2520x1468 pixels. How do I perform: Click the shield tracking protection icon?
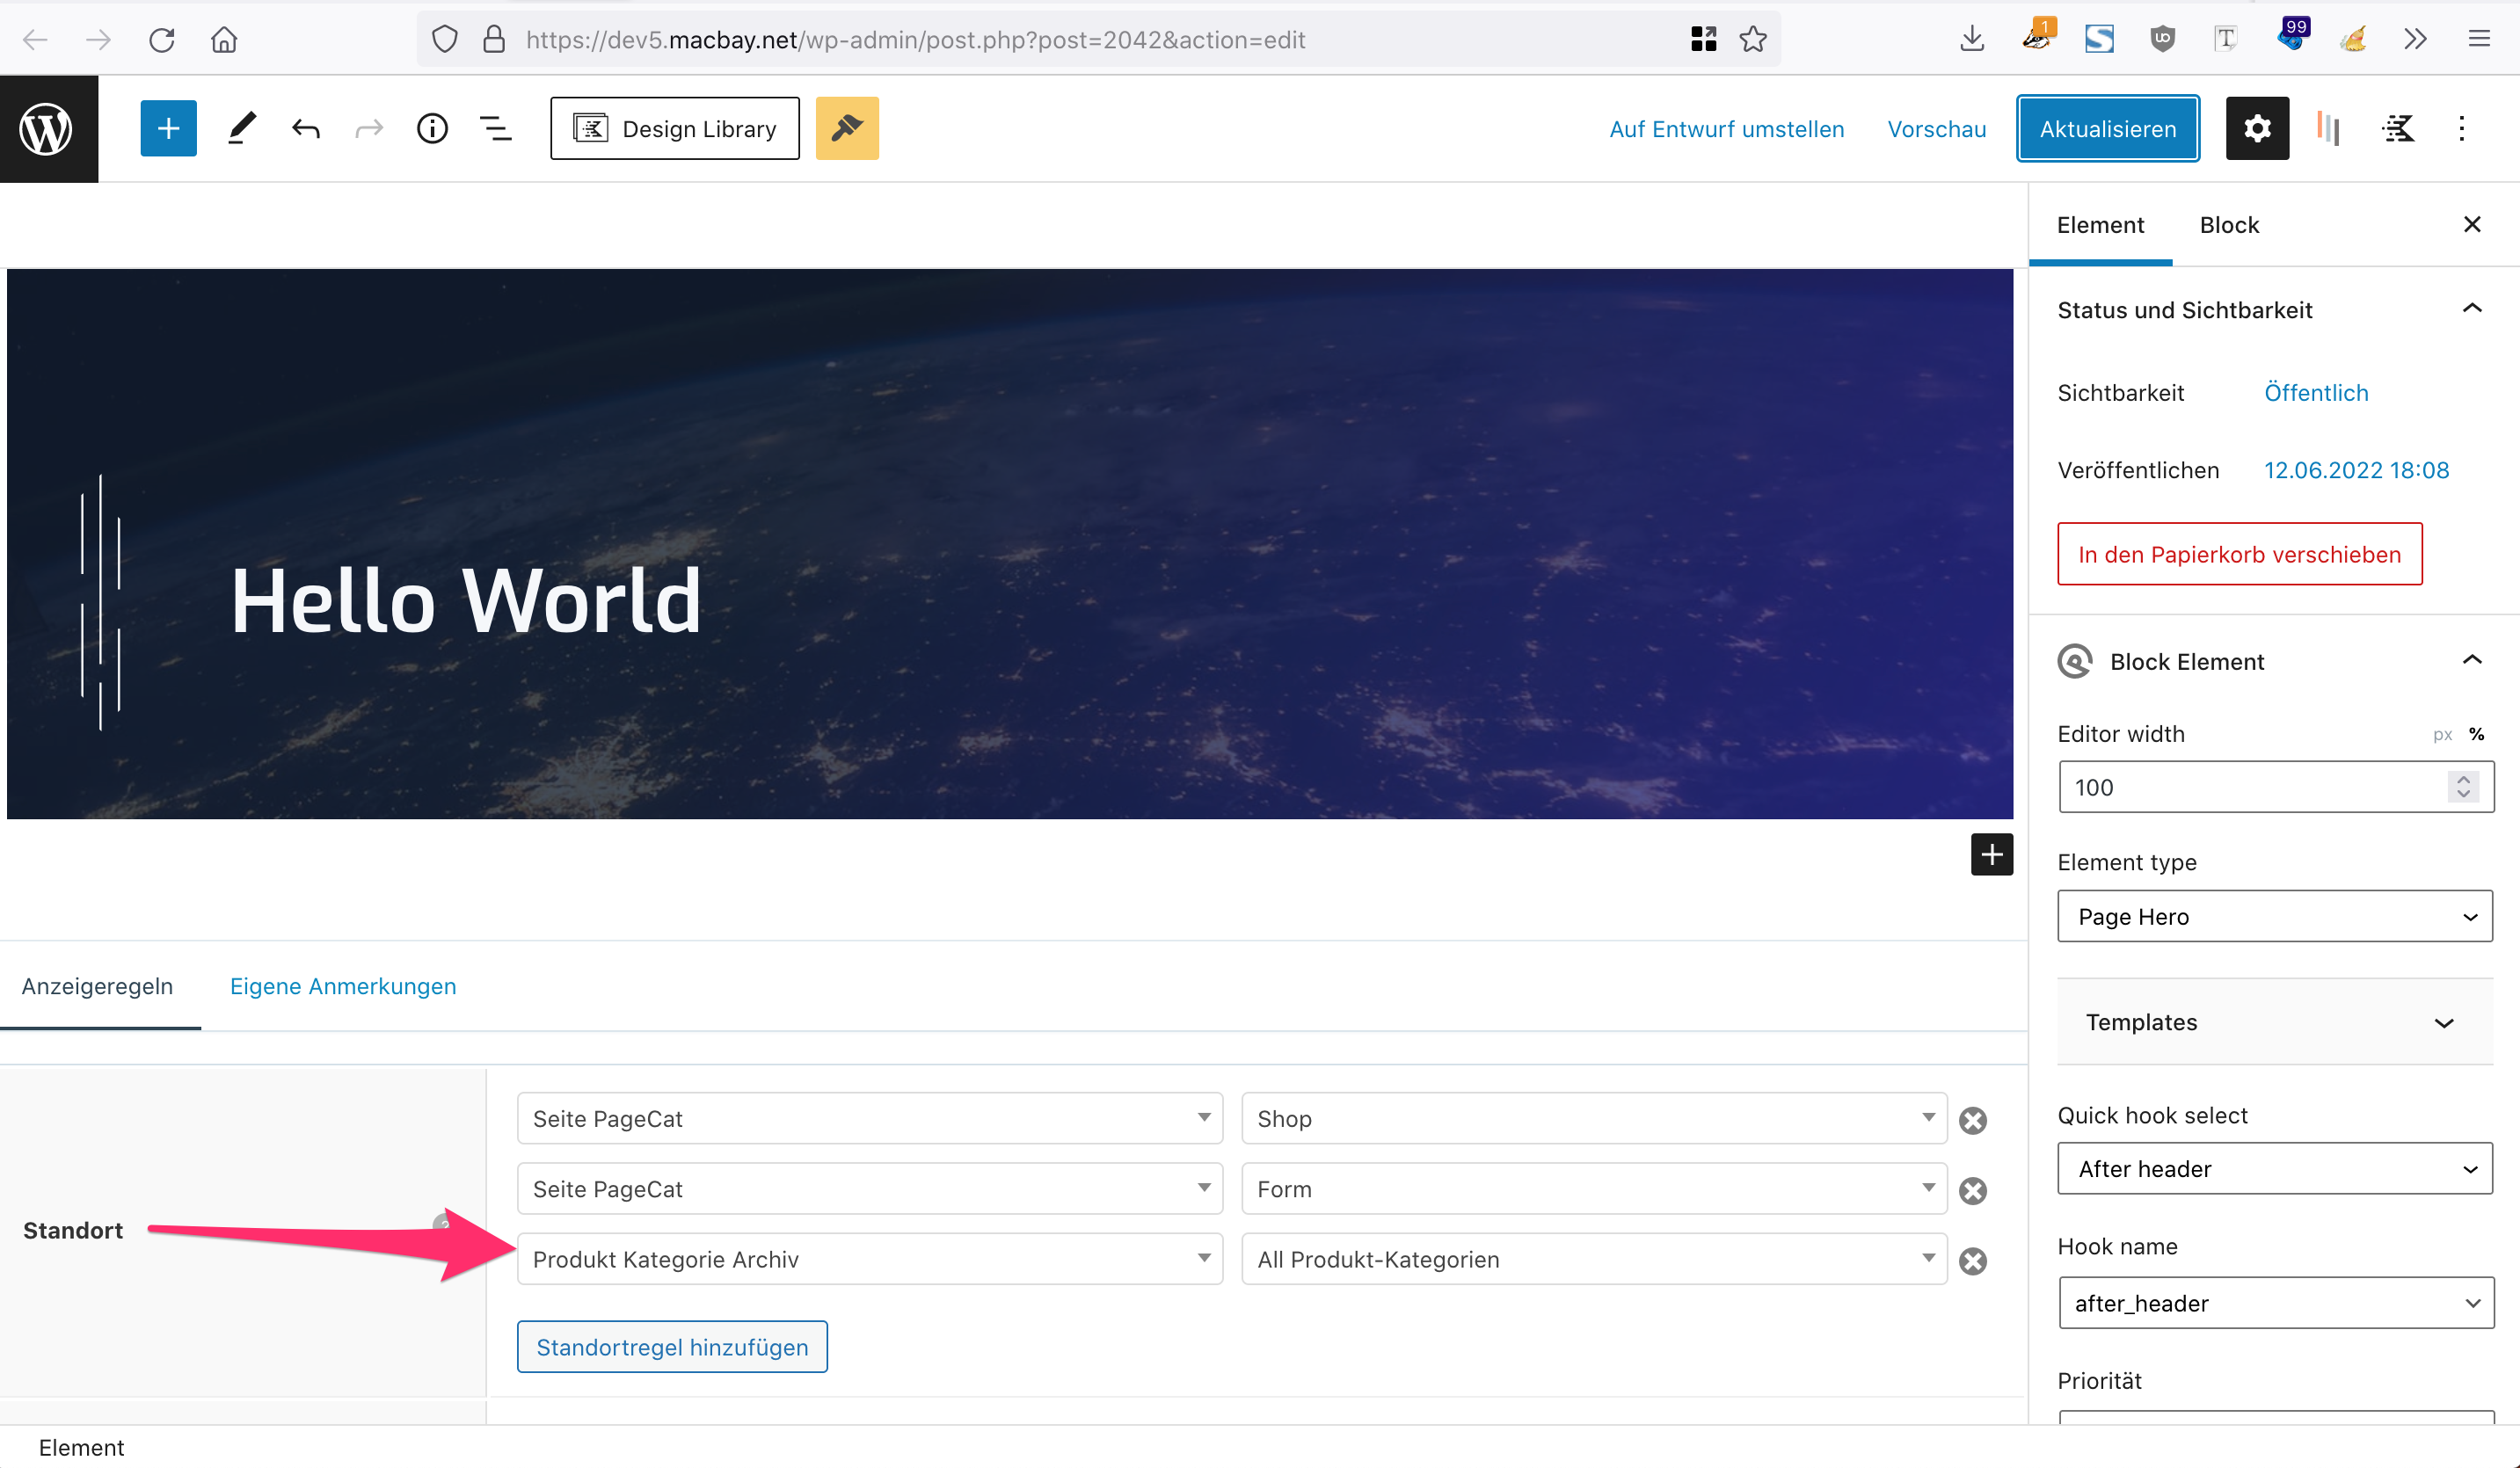(x=445, y=40)
